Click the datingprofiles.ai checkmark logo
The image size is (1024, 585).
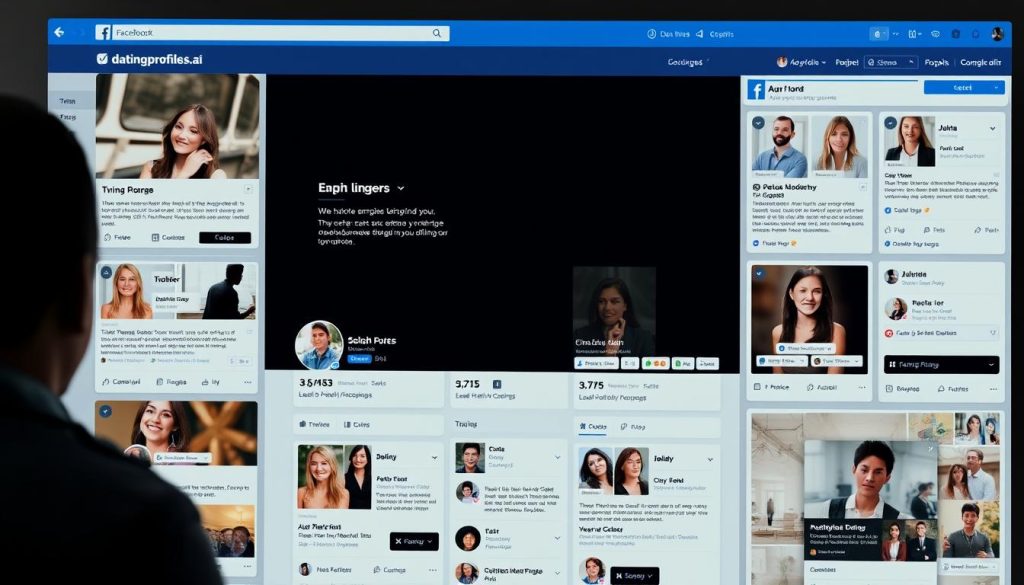[x=103, y=59]
